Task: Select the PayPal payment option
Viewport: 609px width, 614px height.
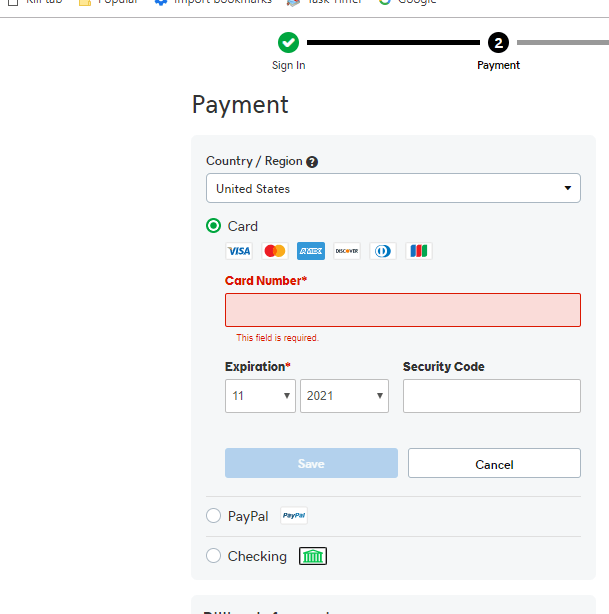Action: (x=213, y=516)
